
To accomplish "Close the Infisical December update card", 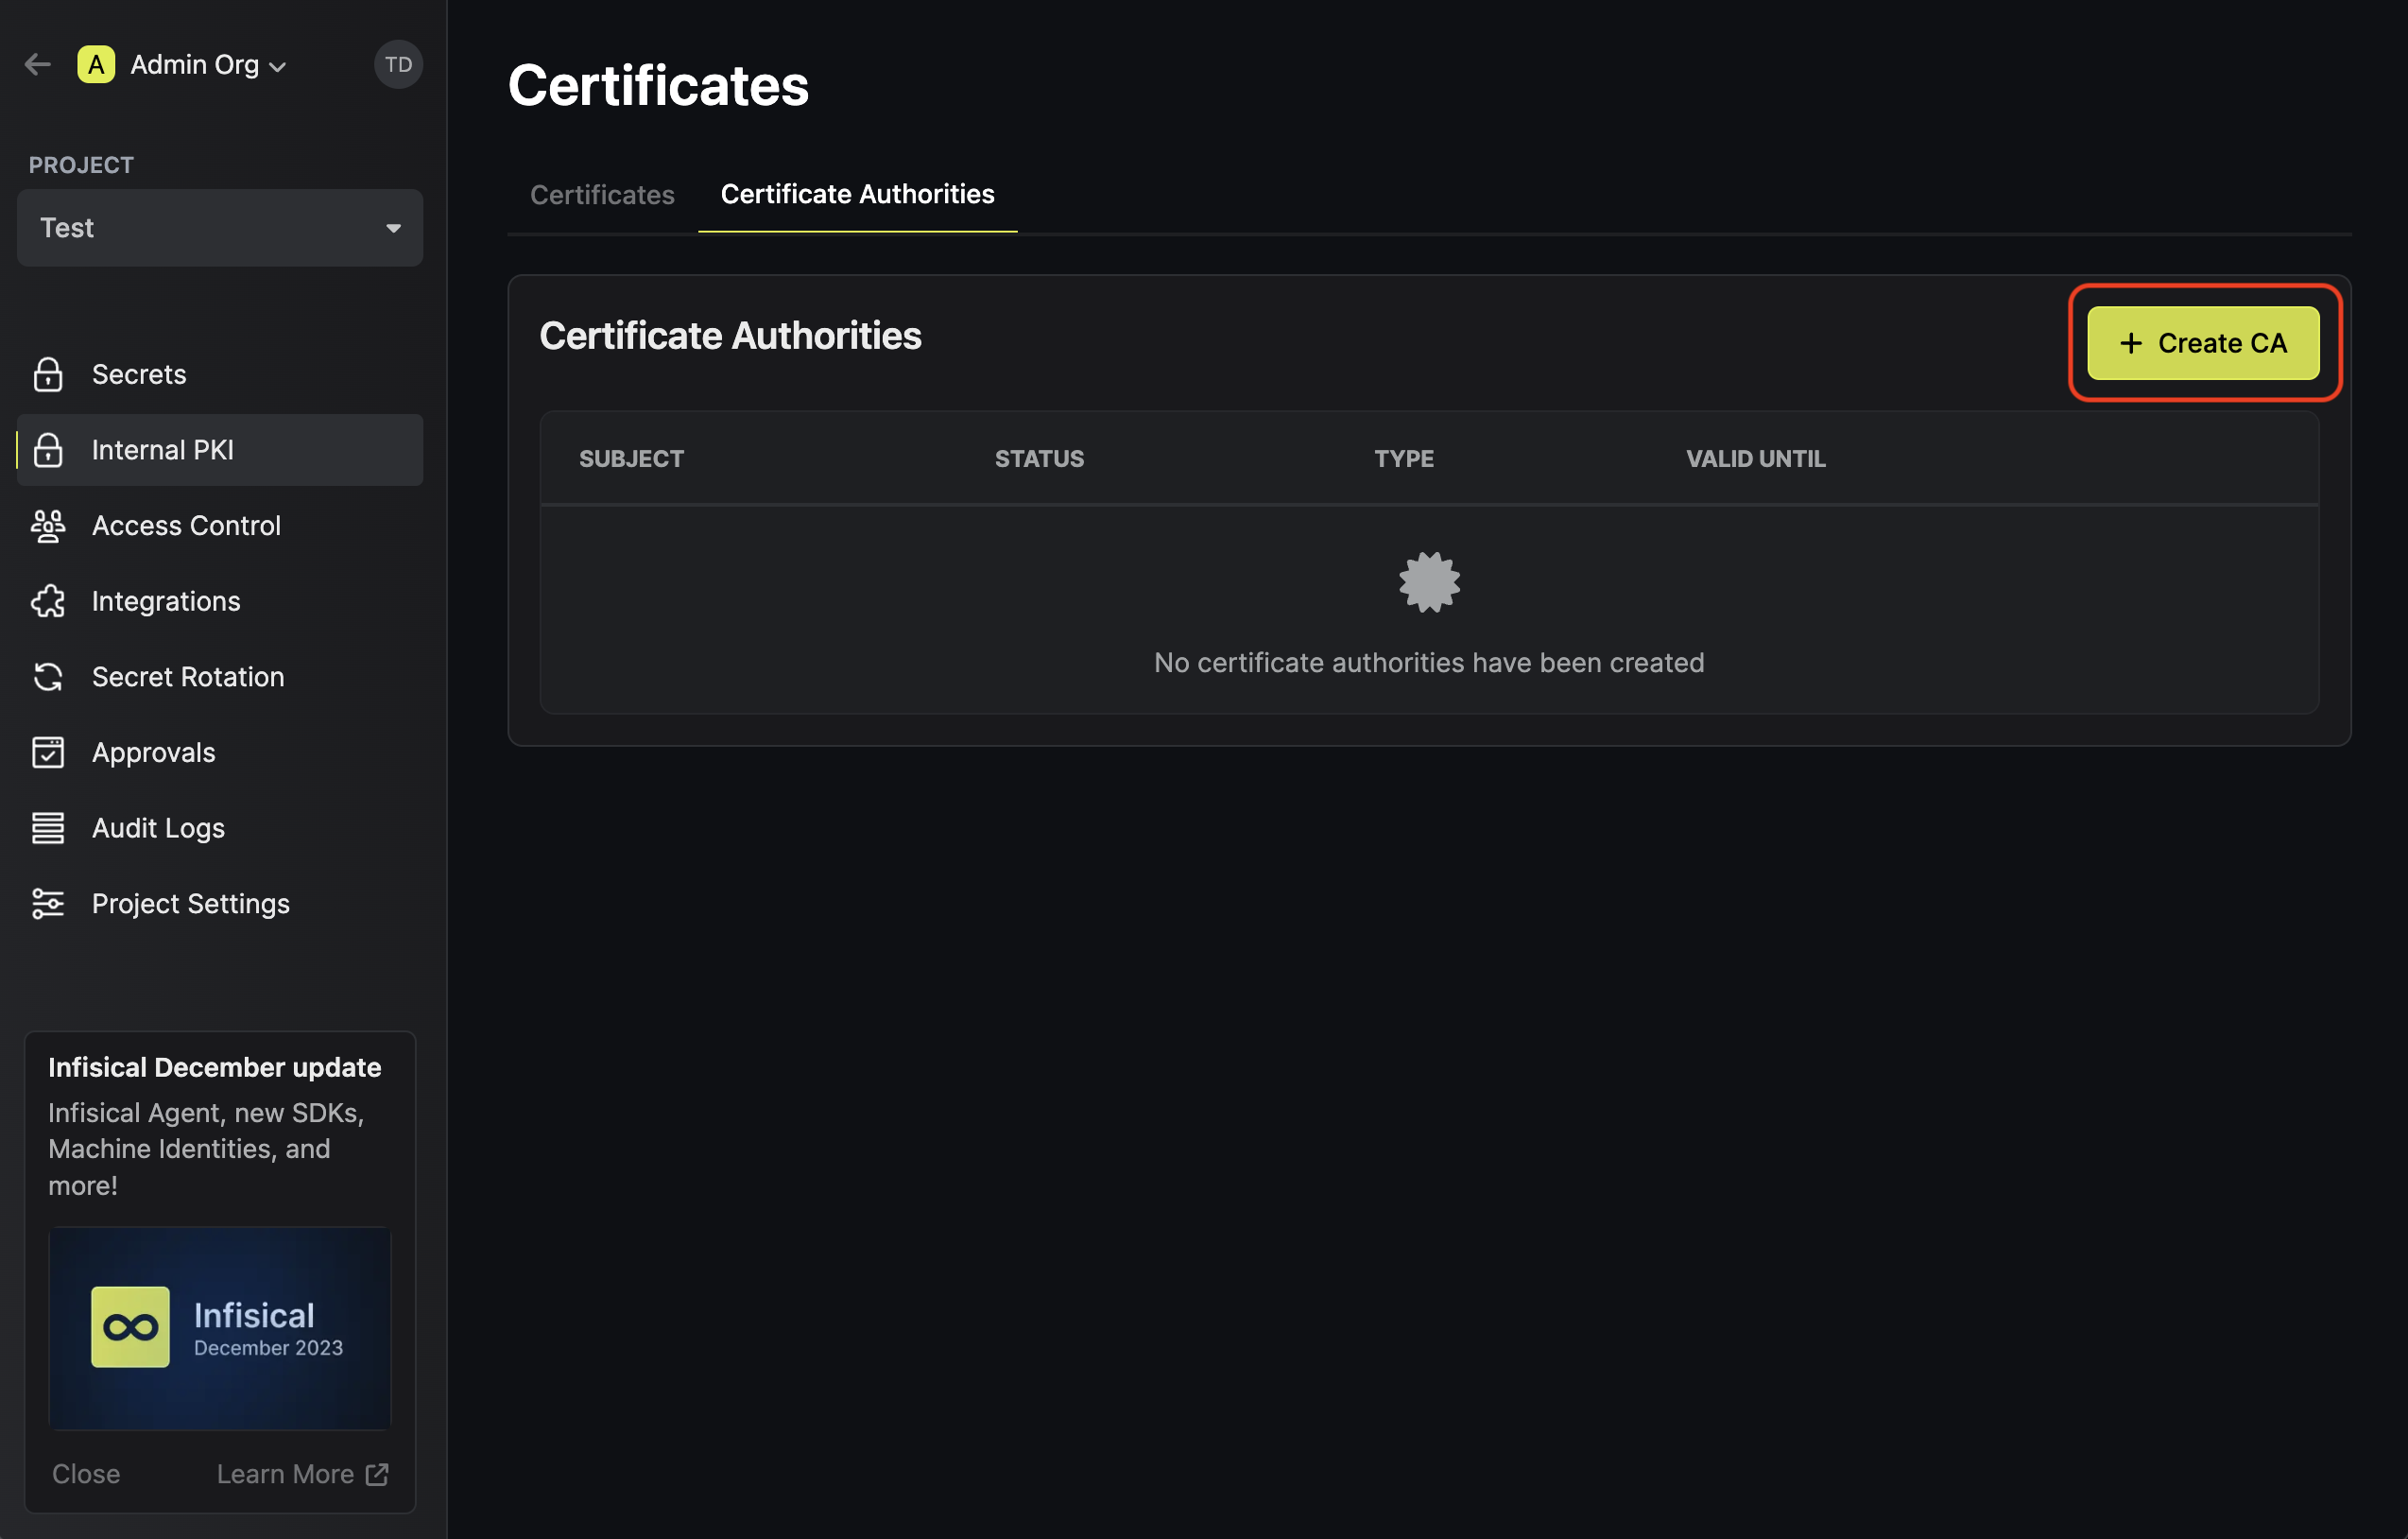I will 86,1474.
